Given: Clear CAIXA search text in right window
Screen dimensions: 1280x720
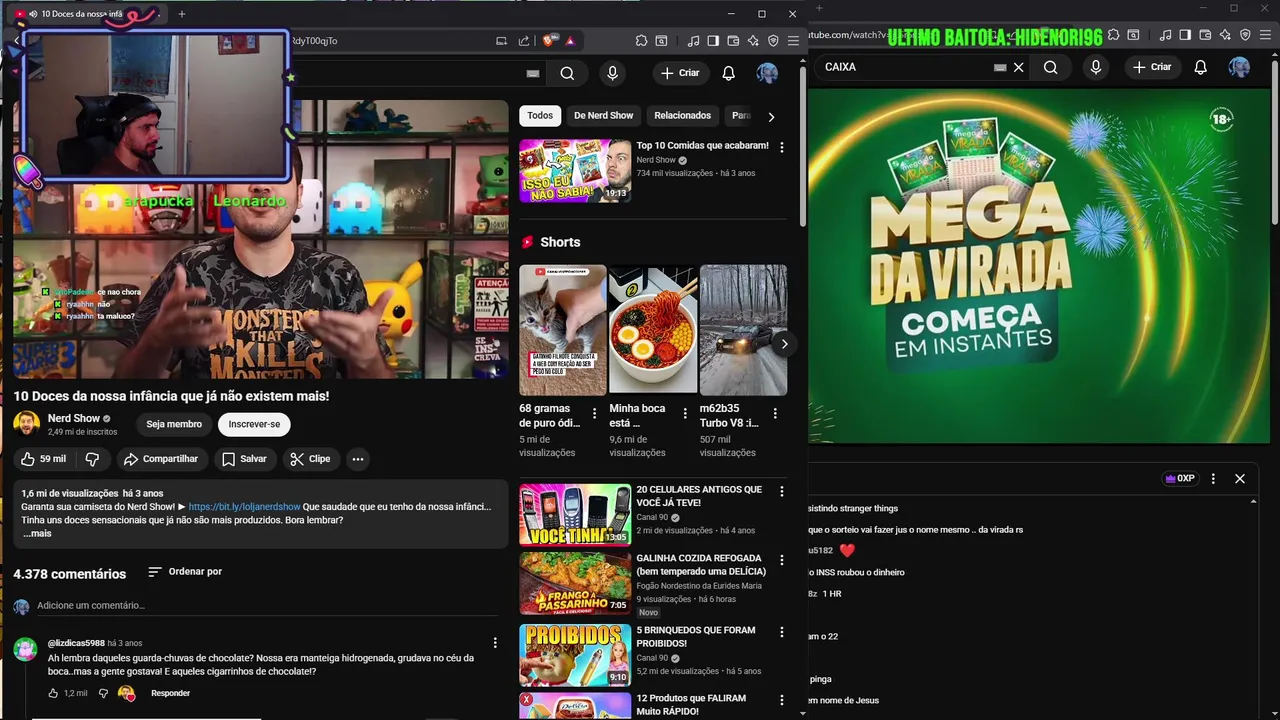Looking at the screenshot, I should point(1019,67).
